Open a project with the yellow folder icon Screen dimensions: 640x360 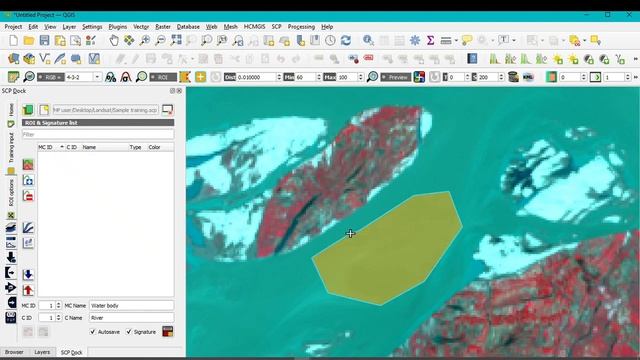pos(29,40)
